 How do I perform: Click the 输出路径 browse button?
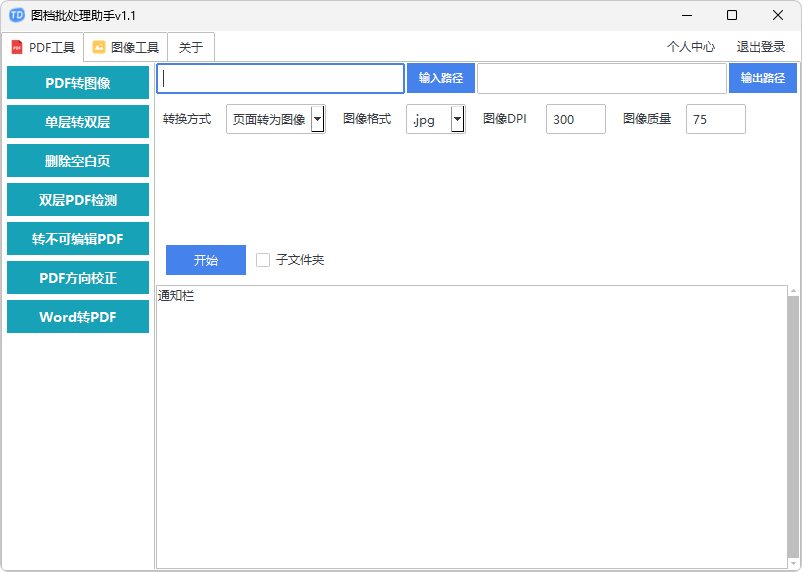click(x=762, y=78)
